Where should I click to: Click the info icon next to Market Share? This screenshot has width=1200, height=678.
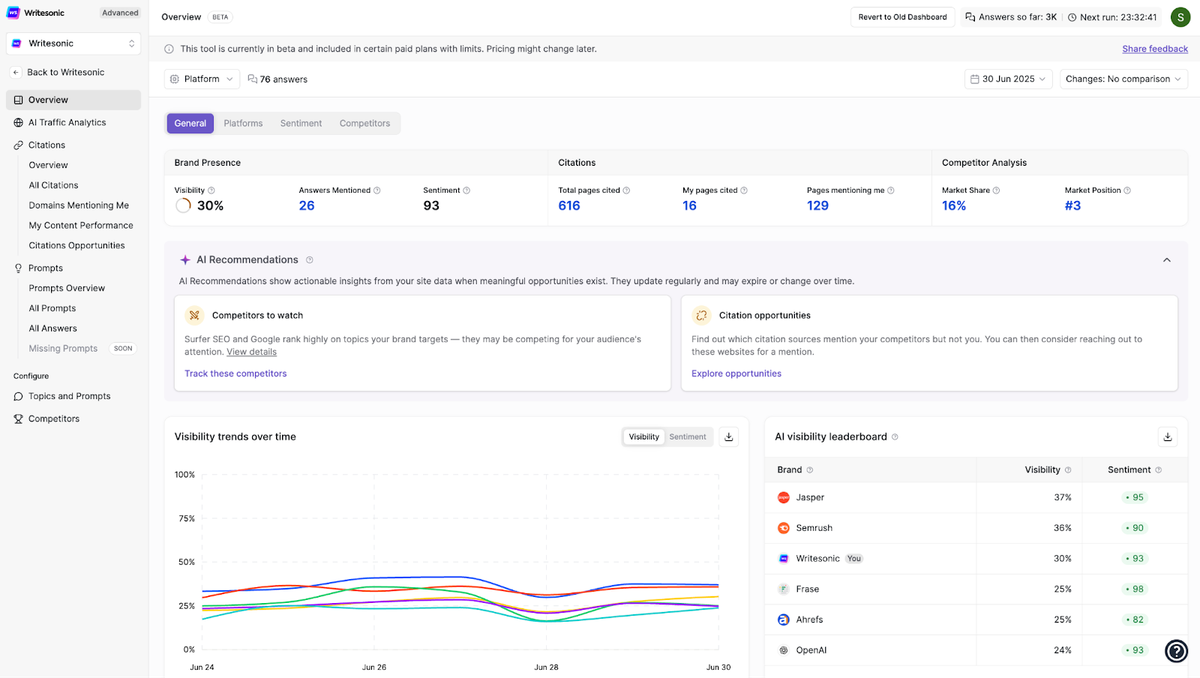pos(995,190)
